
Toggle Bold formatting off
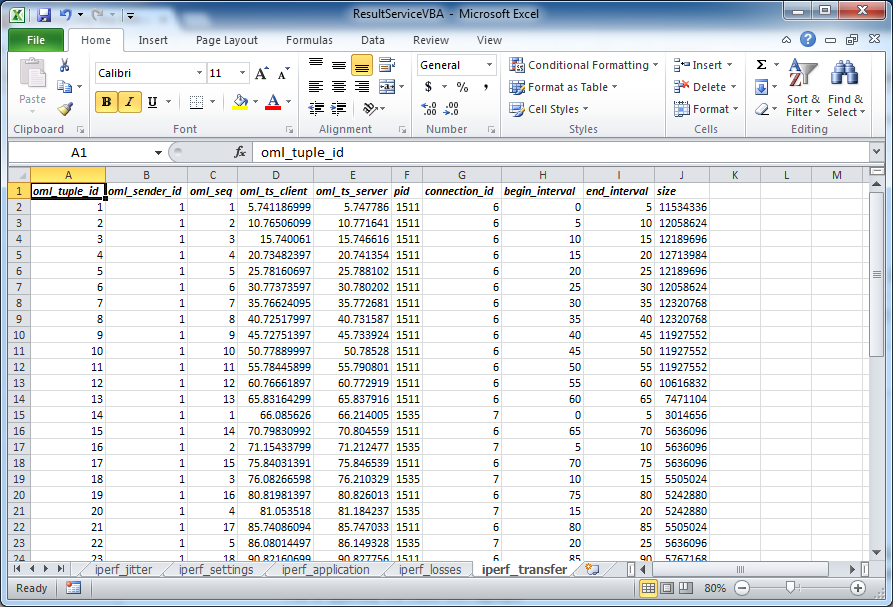[x=107, y=102]
